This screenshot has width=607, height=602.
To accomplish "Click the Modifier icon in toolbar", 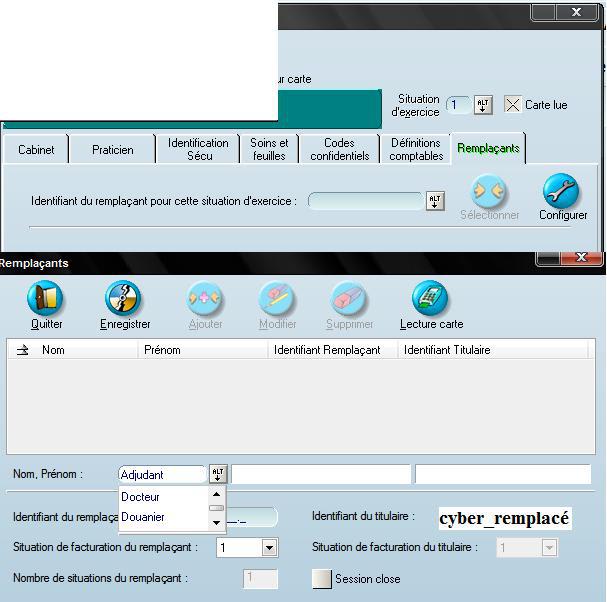I will click(x=277, y=299).
